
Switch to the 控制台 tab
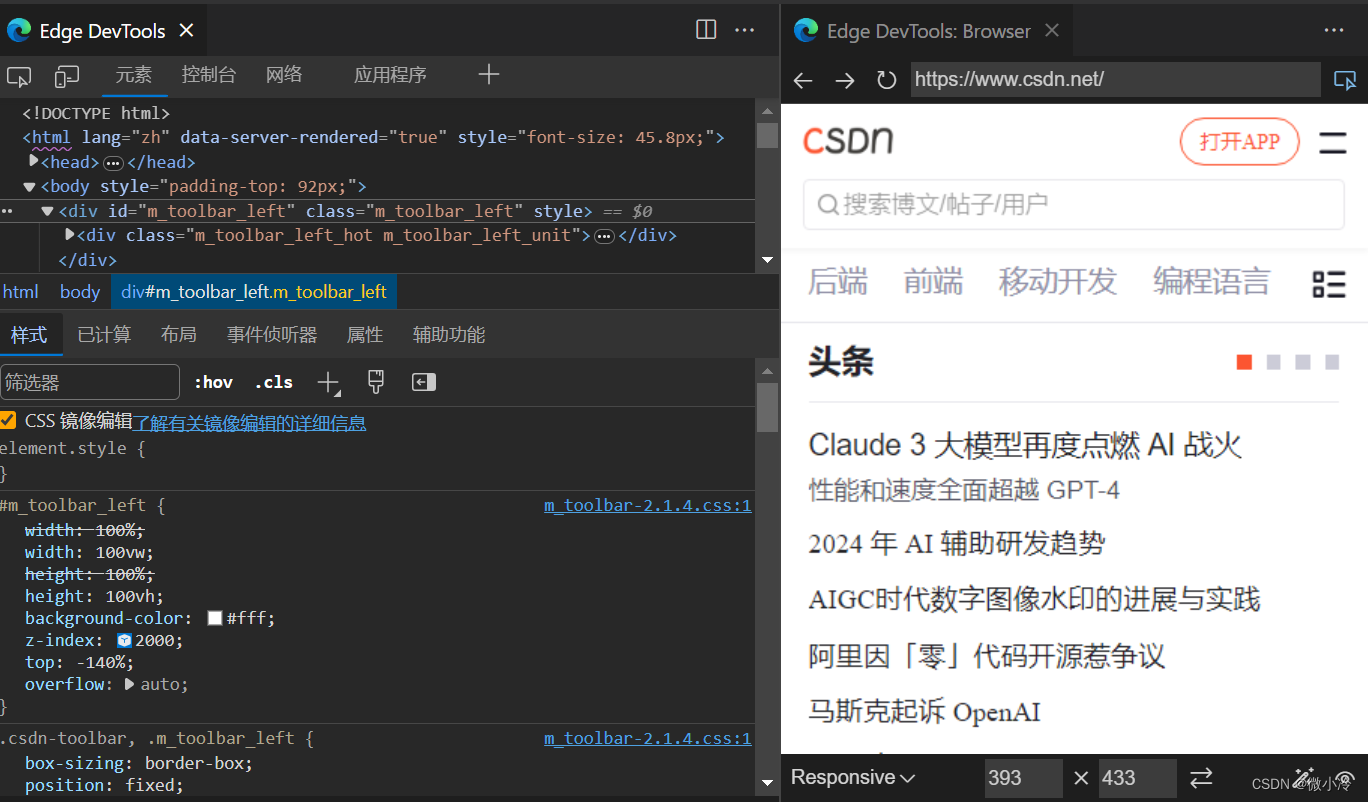[209, 75]
